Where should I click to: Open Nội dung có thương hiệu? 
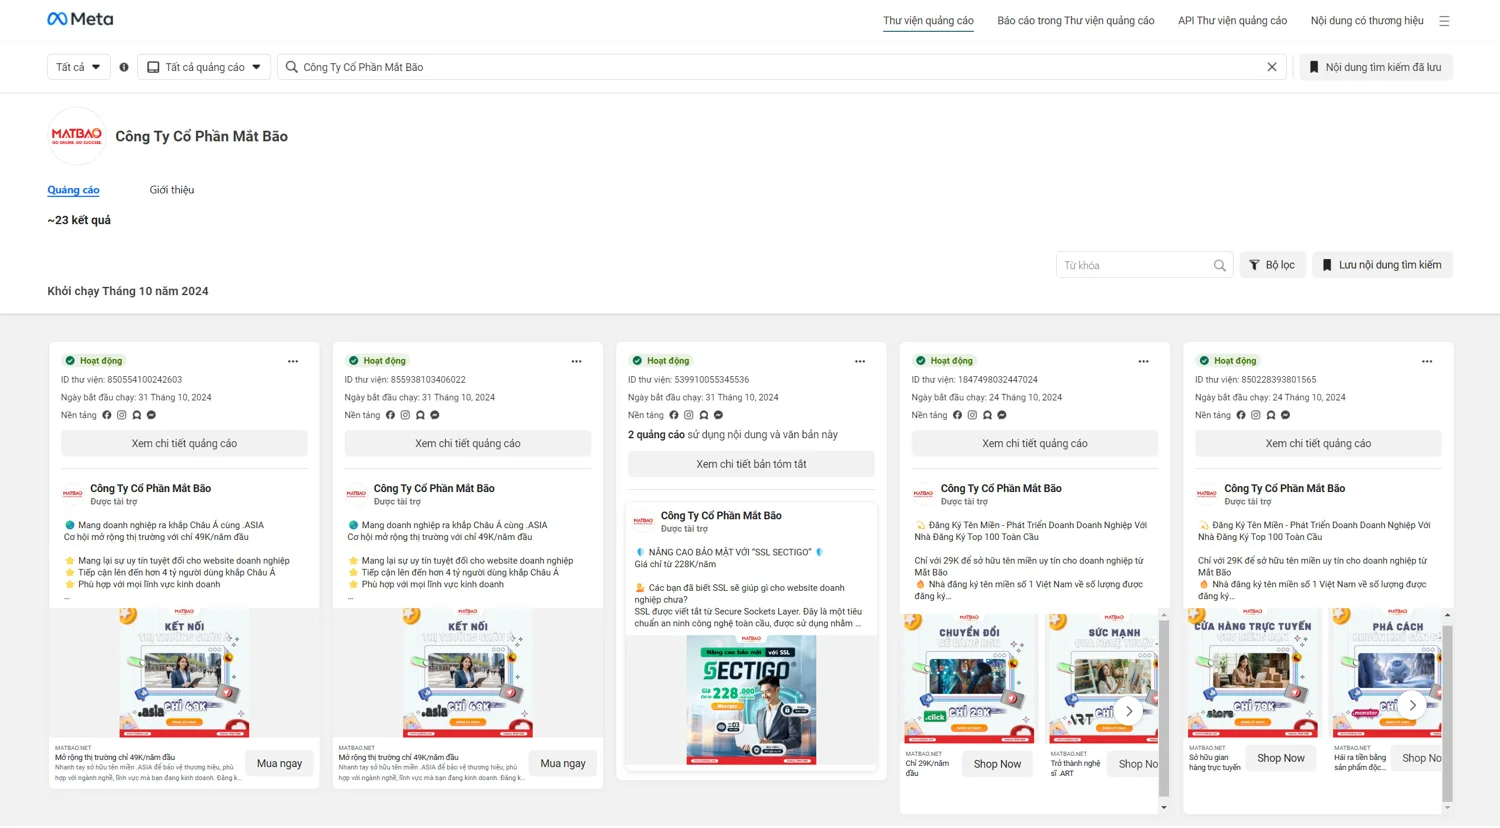click(1367, 20)
